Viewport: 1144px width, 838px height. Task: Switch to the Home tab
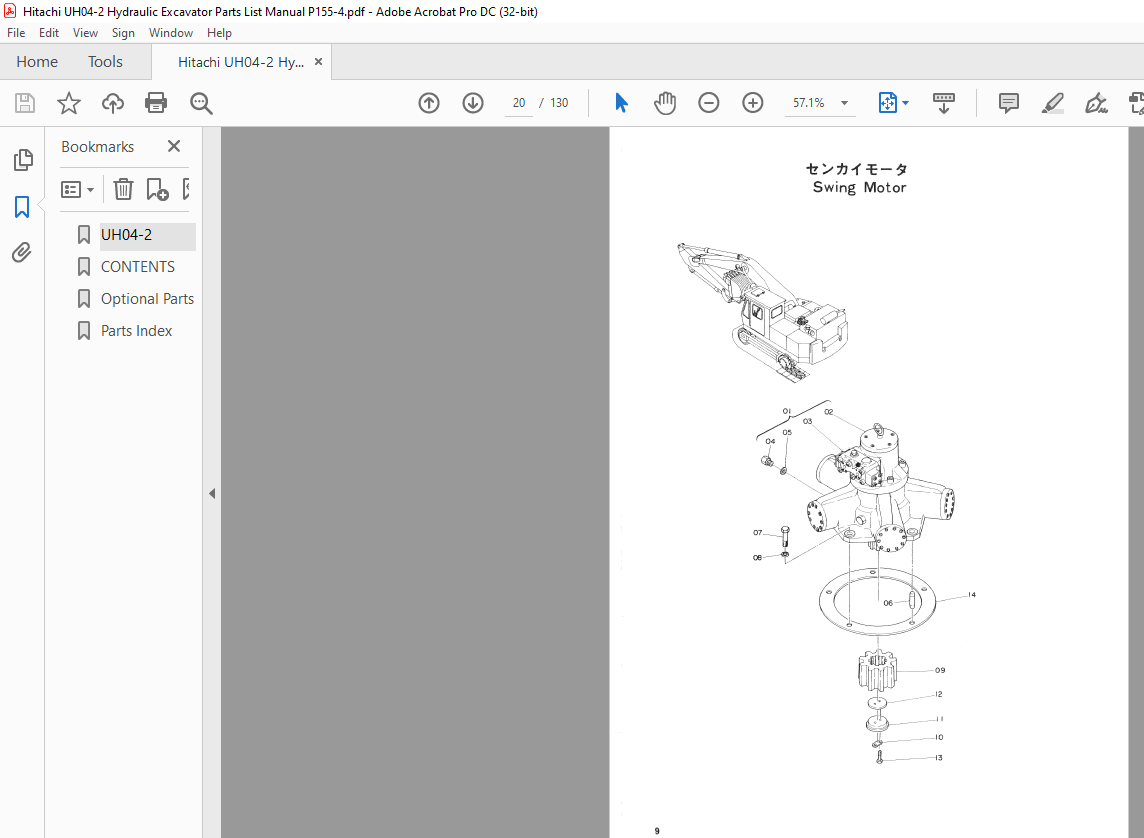click(37, 62)
